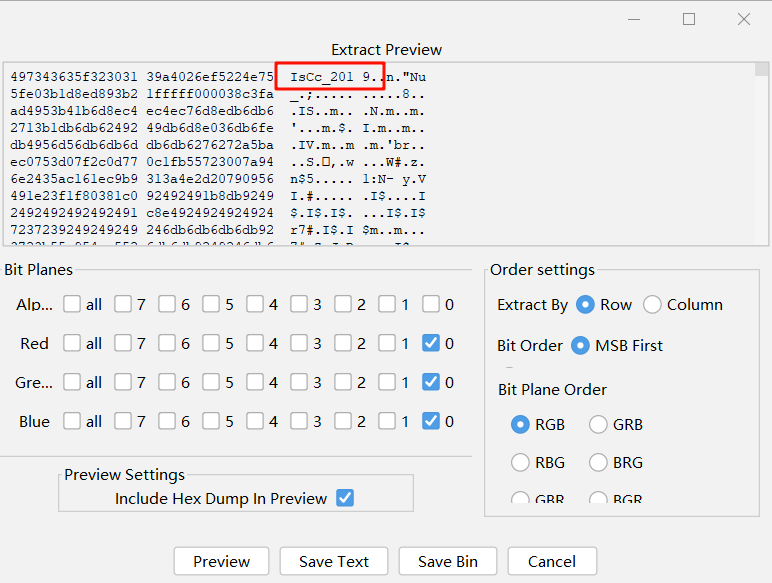Check Blue bit plane 7
The height and width of the screenshot is (583, 772).
123,421
